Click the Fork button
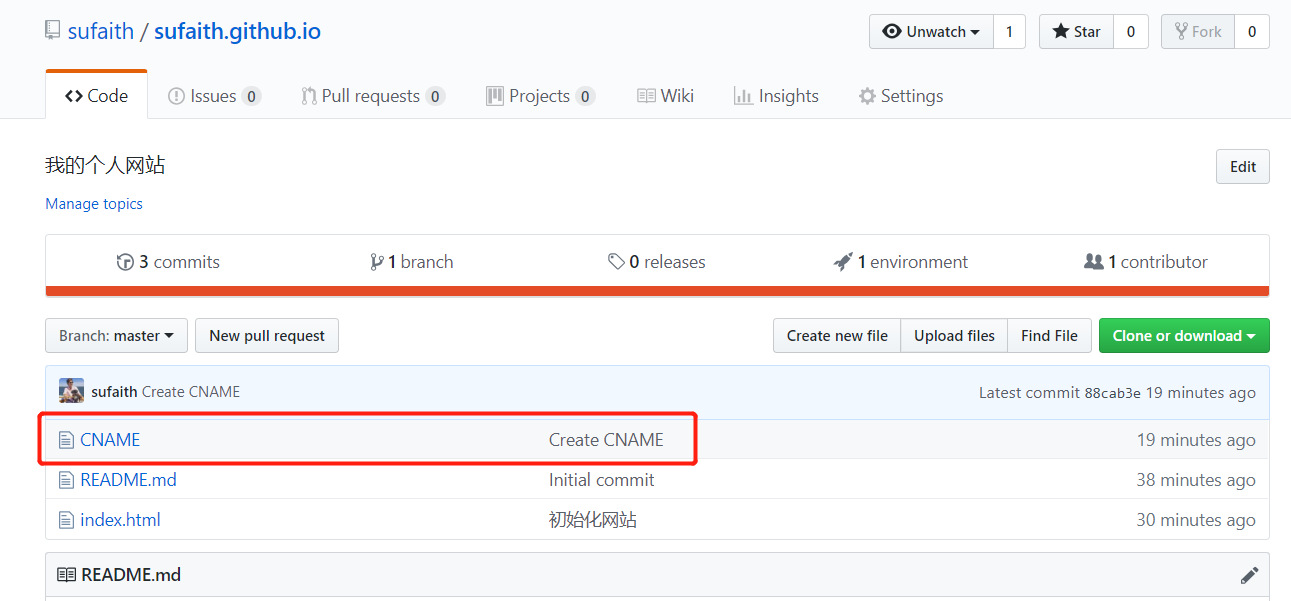The height and width of the screenshot is (601, 1291). point(1198,31)
